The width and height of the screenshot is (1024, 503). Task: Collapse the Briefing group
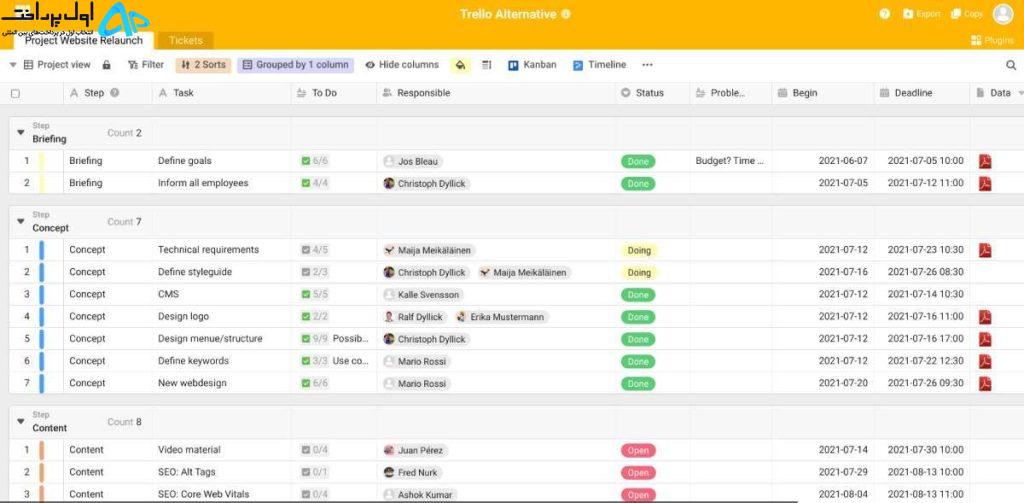[20, 133]
